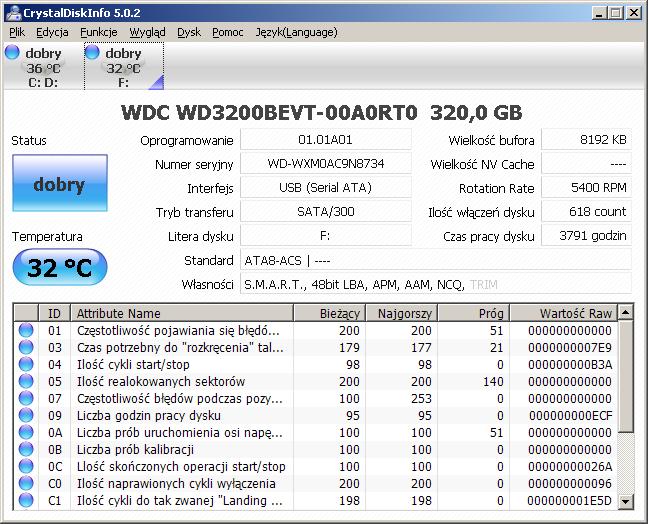Click the NV Cache size field
This screenshot has height=524, width=648.
click(586, 164)
